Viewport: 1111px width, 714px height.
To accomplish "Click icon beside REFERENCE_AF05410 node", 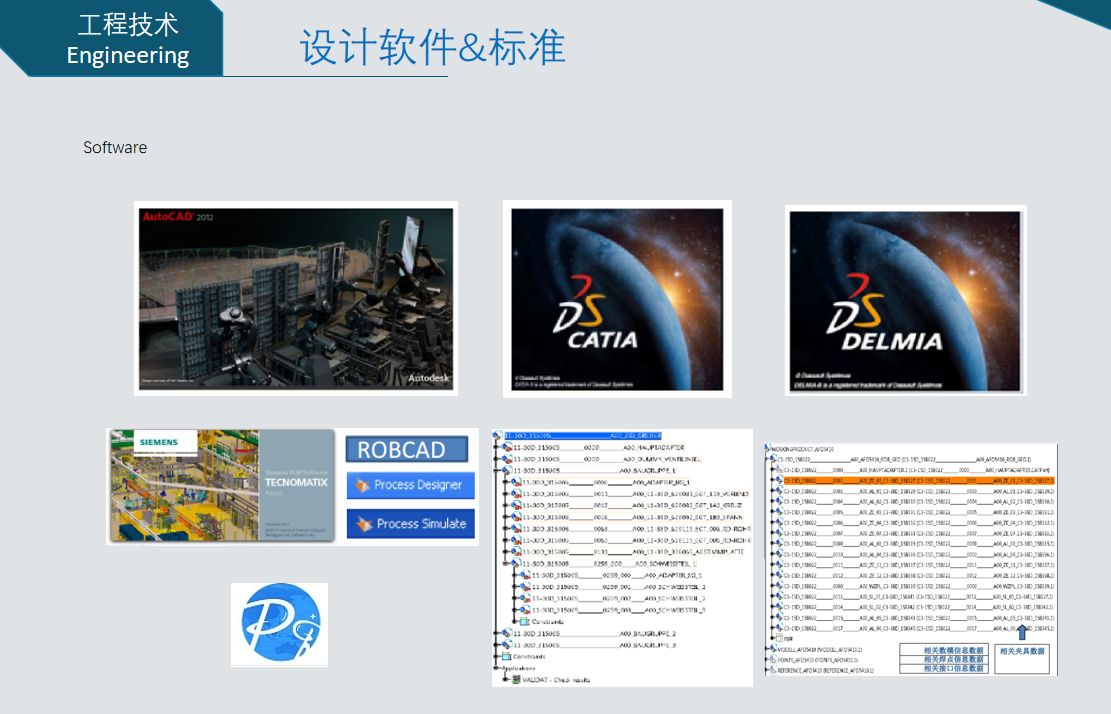I will (774, 670).
